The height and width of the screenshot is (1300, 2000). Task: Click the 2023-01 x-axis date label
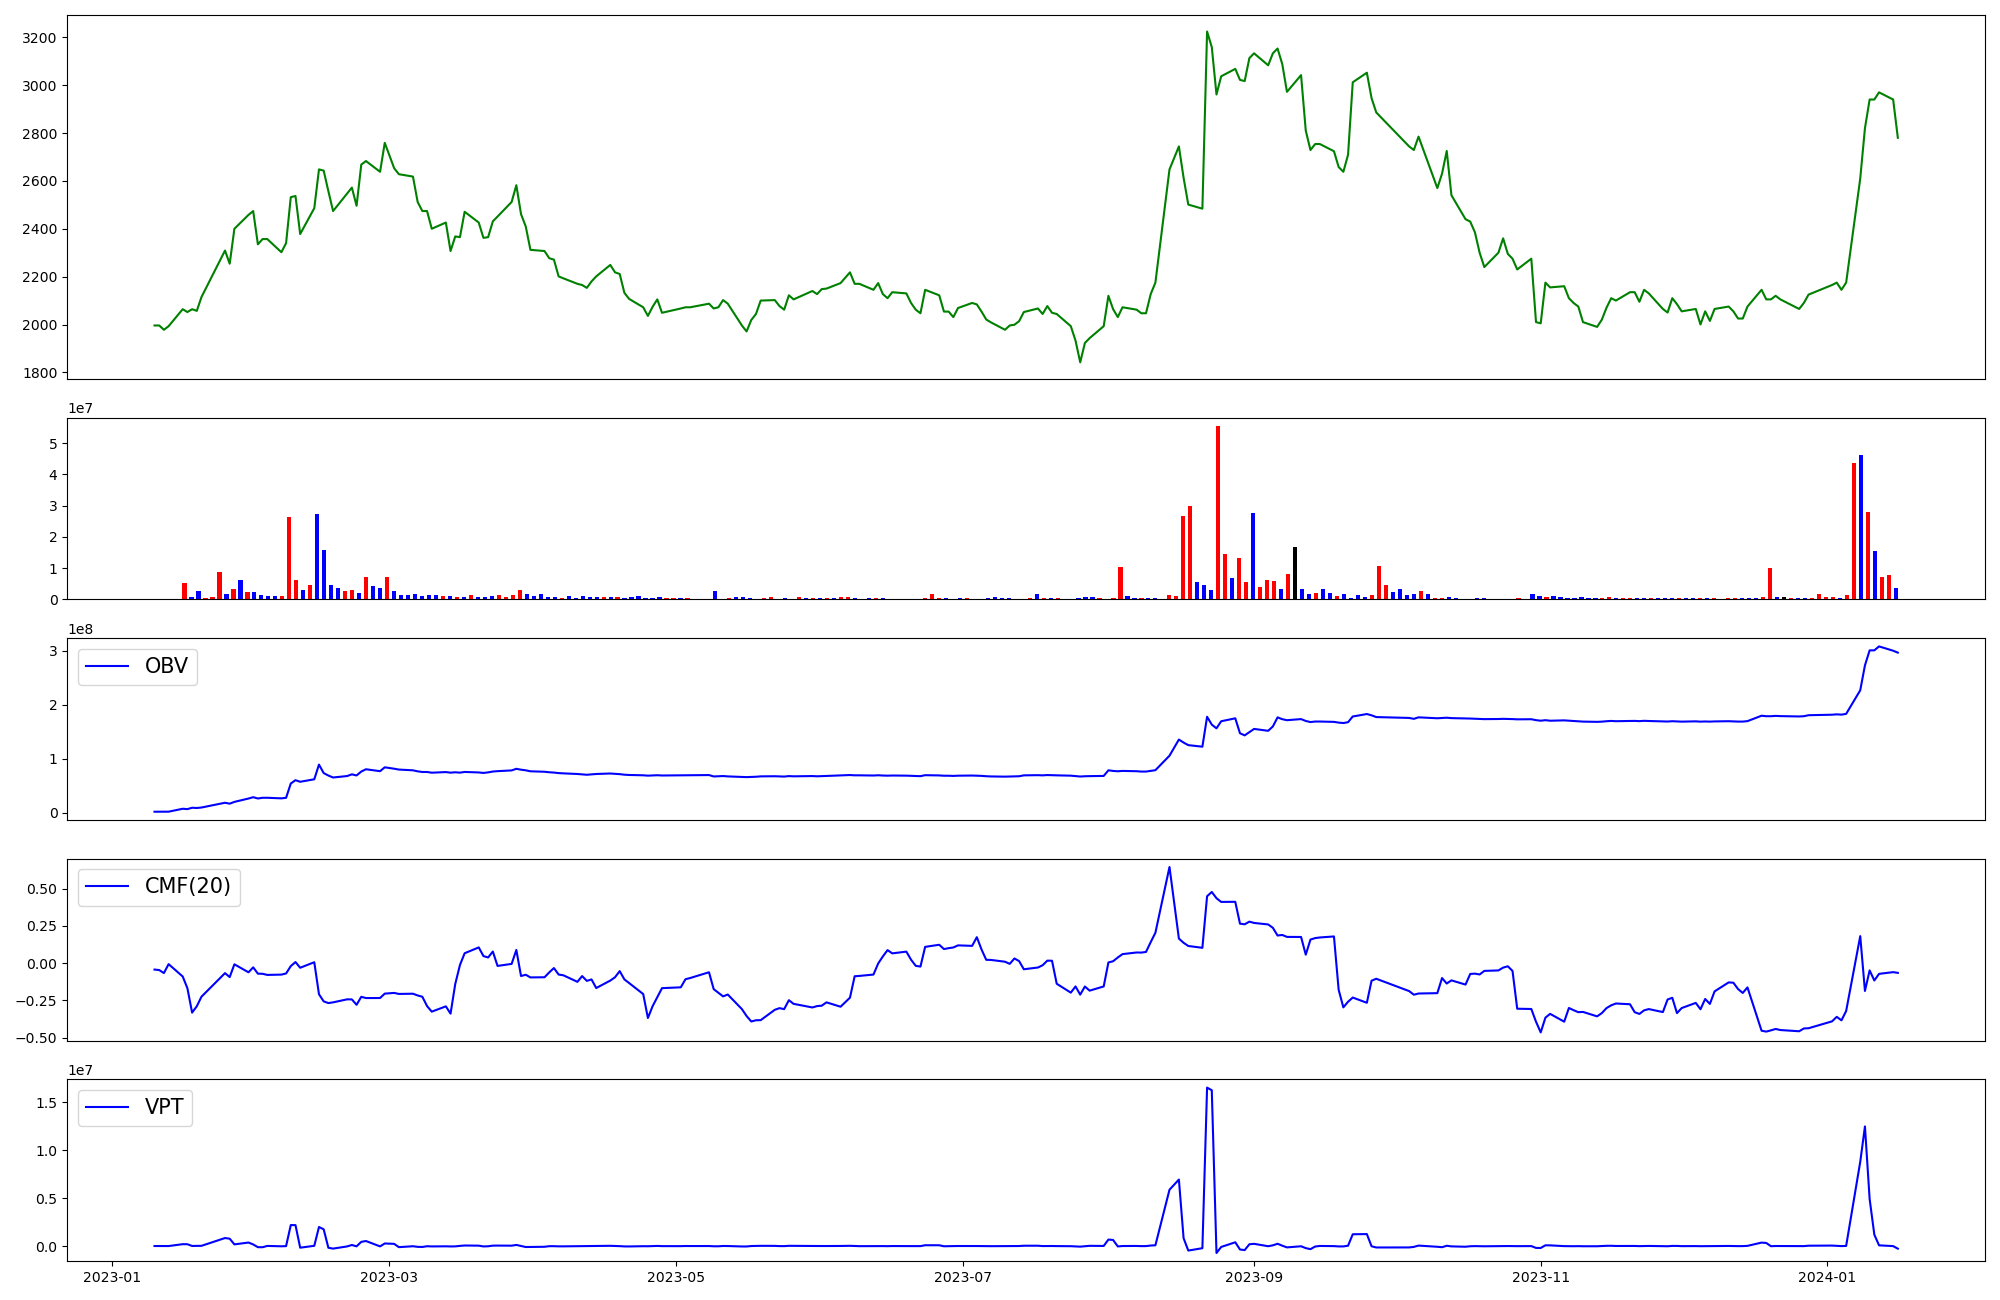coord(112,1277)
